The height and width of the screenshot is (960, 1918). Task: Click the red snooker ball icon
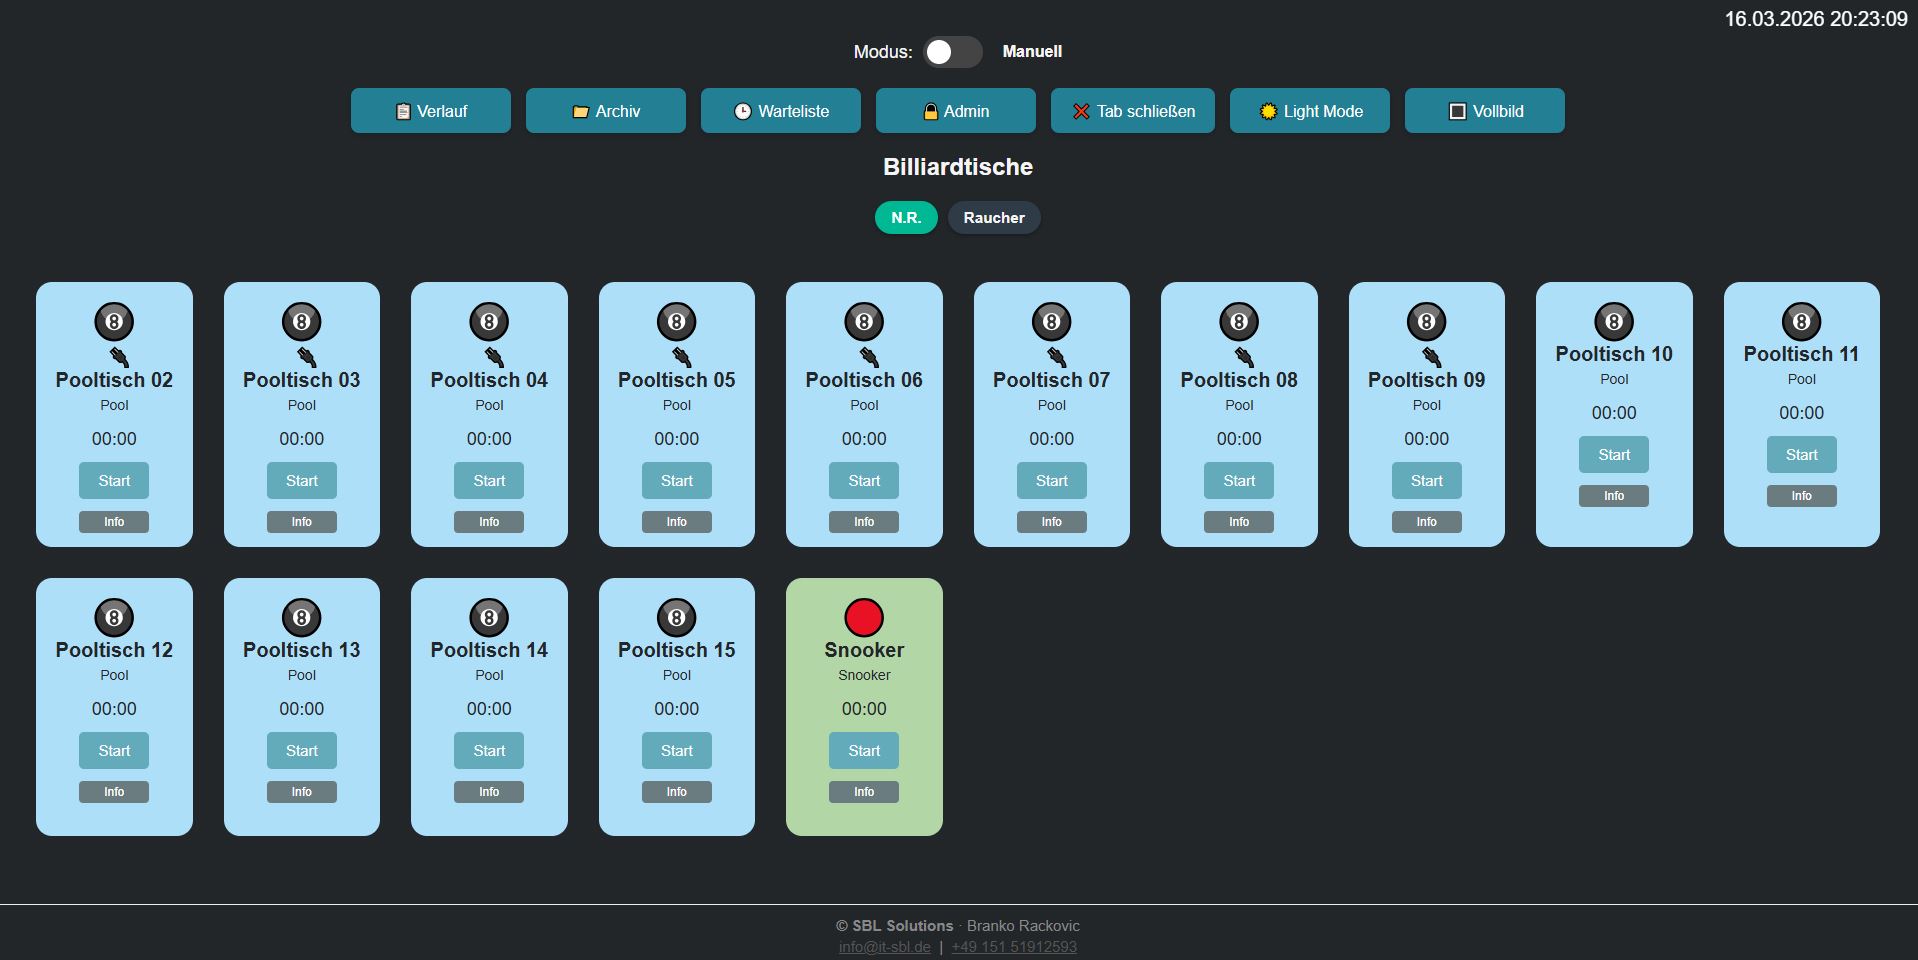coord(864,617)
